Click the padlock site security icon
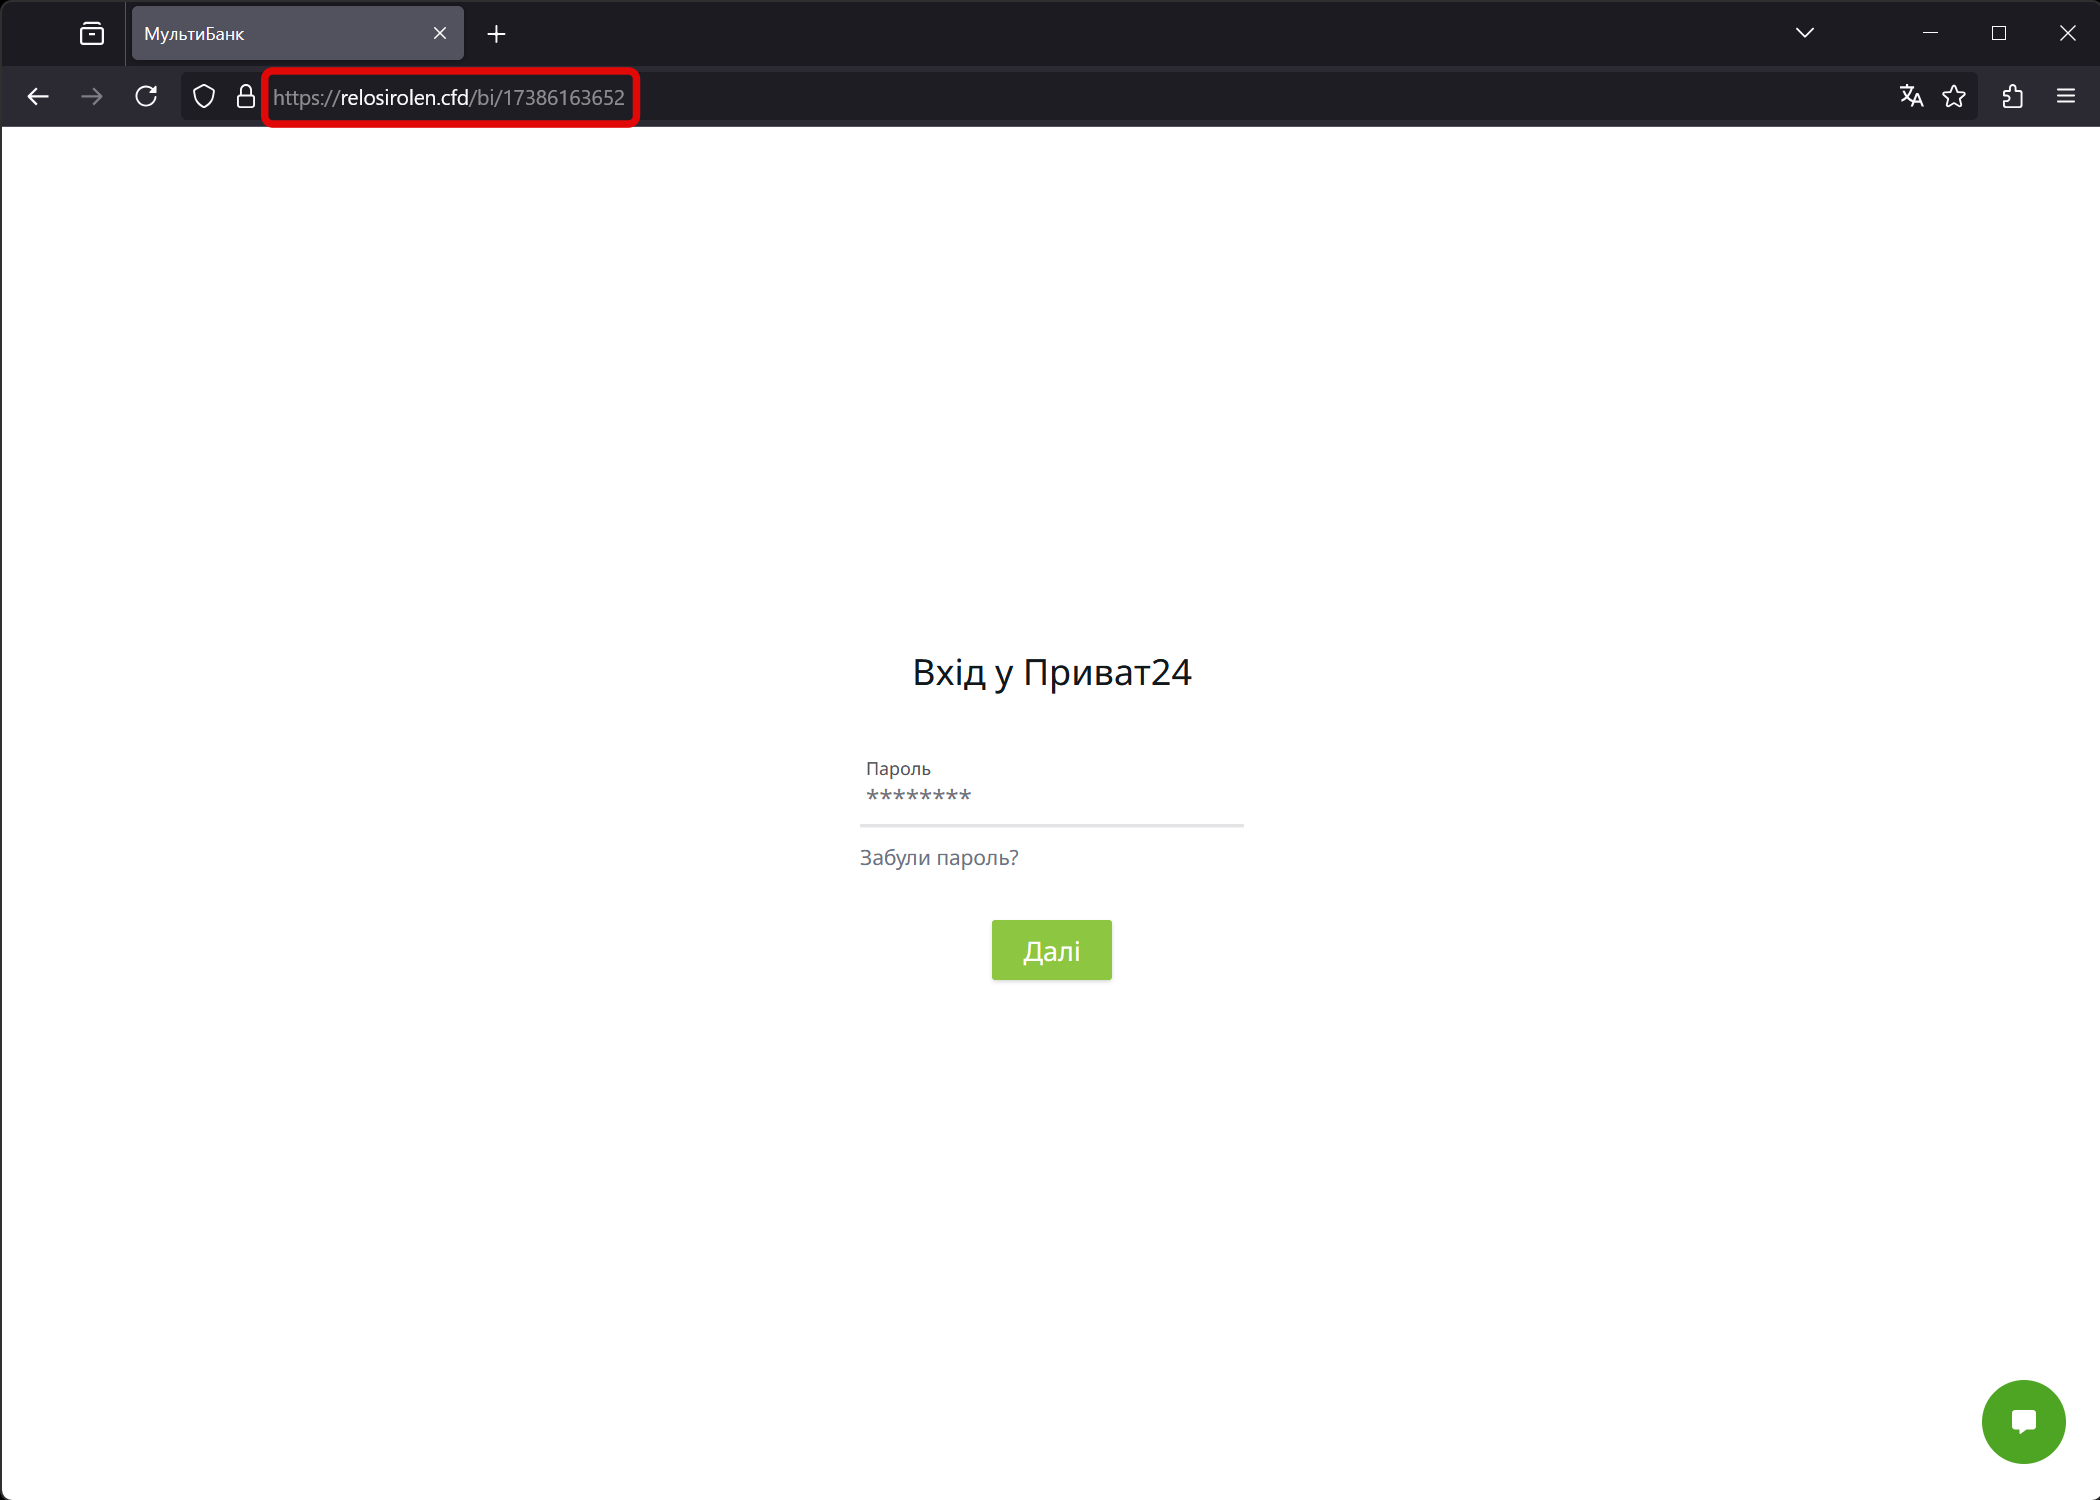 tap(245, 97)
